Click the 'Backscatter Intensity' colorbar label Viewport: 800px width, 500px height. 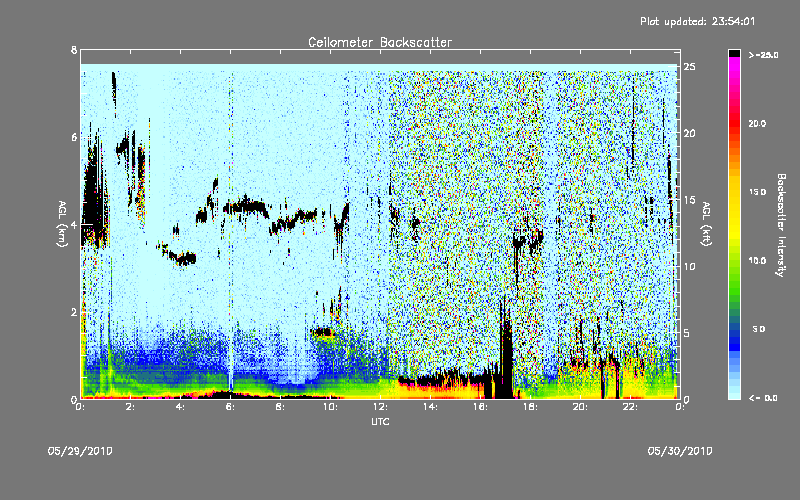781,225
